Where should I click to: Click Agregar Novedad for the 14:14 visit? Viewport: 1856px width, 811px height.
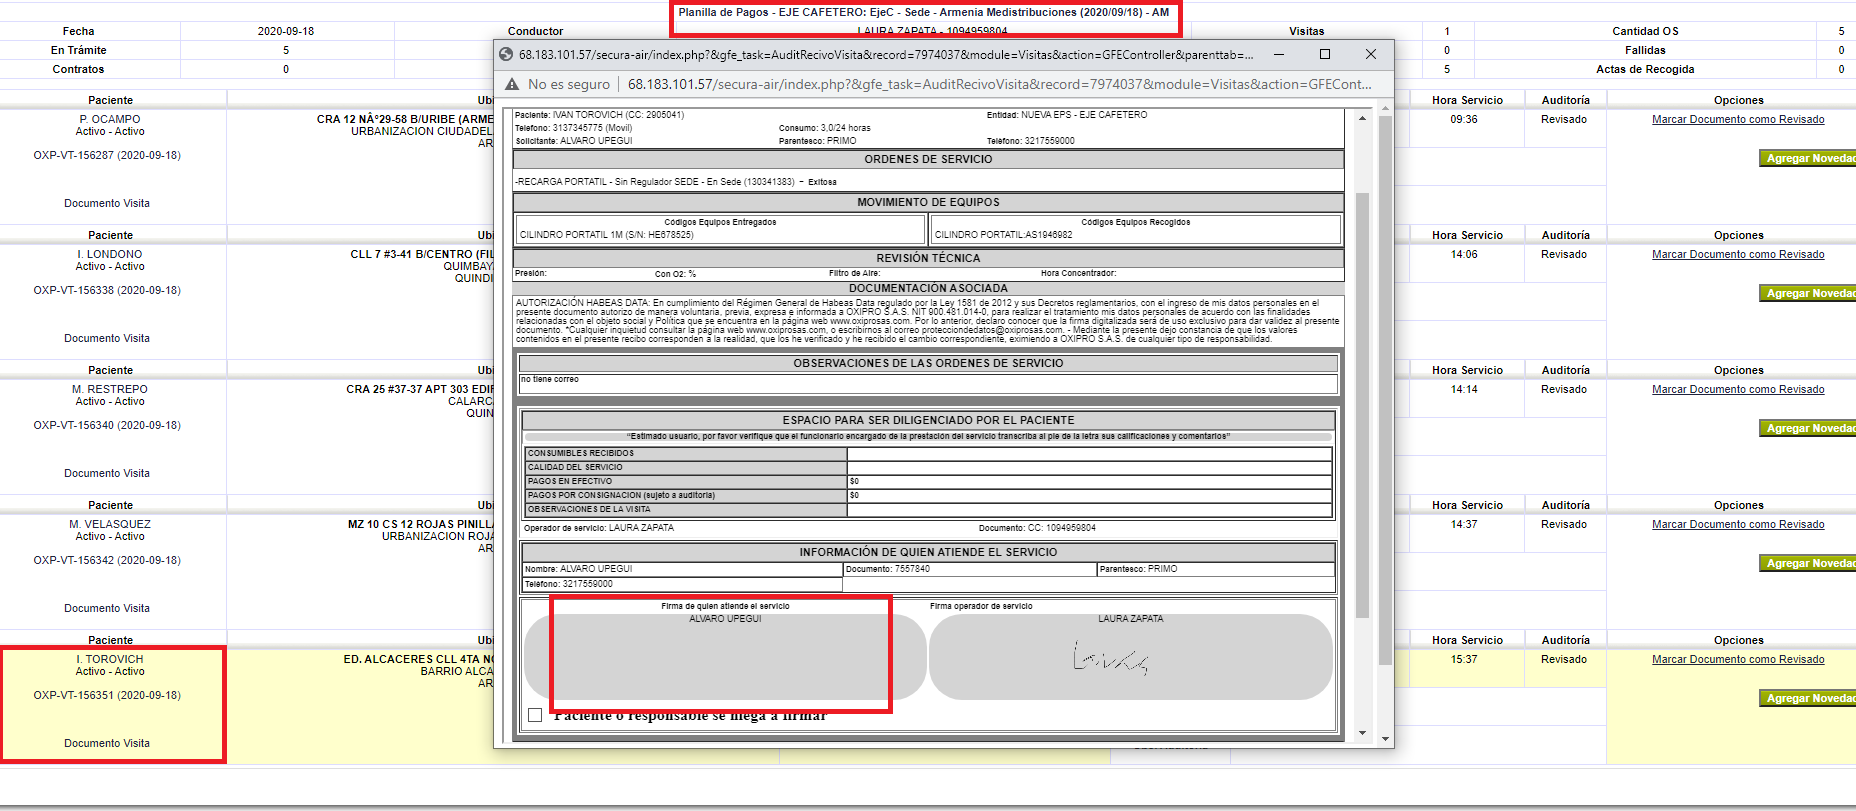click(x=1808, y=428)
